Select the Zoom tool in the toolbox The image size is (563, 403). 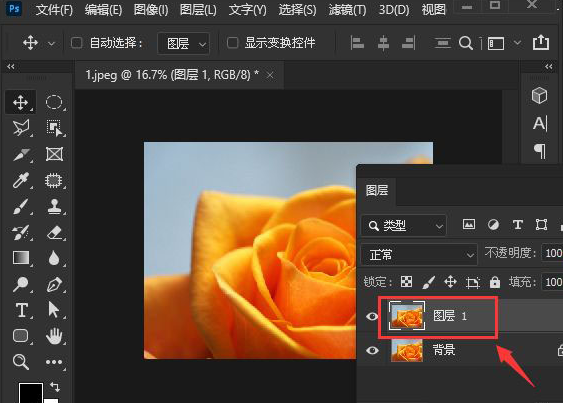point(20,362)
